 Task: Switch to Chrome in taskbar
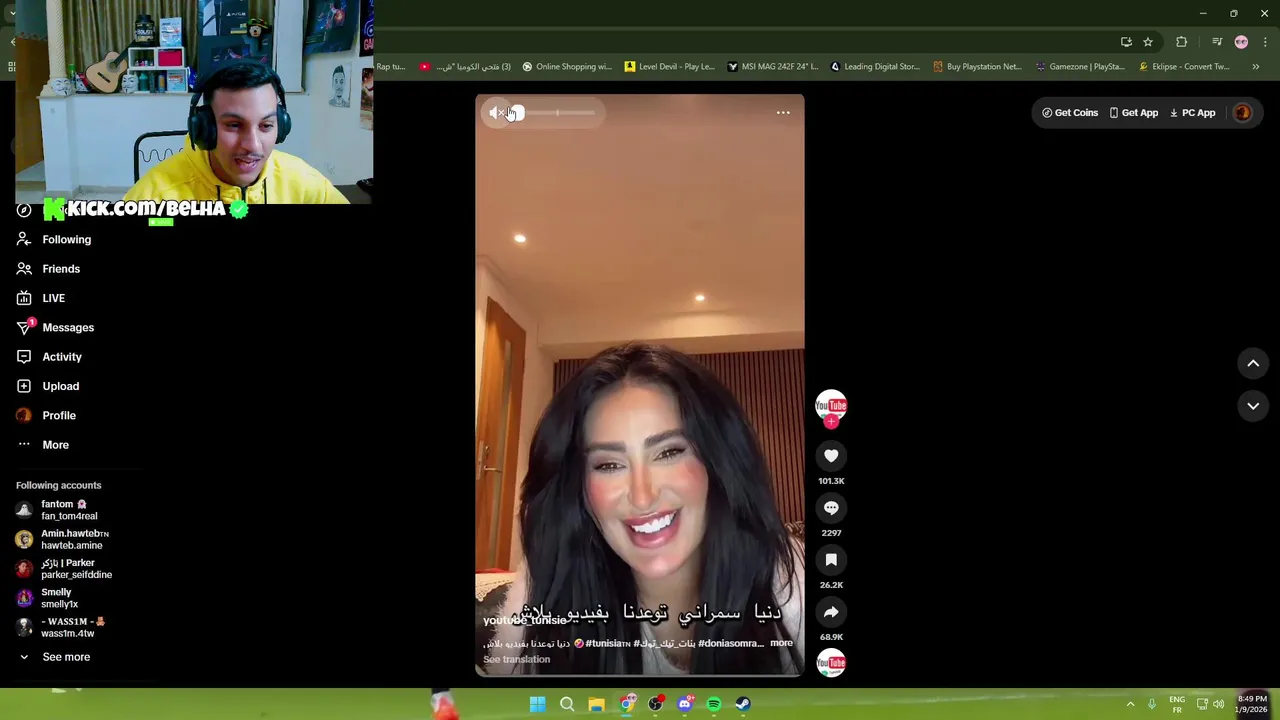click(x=626, y=704)
